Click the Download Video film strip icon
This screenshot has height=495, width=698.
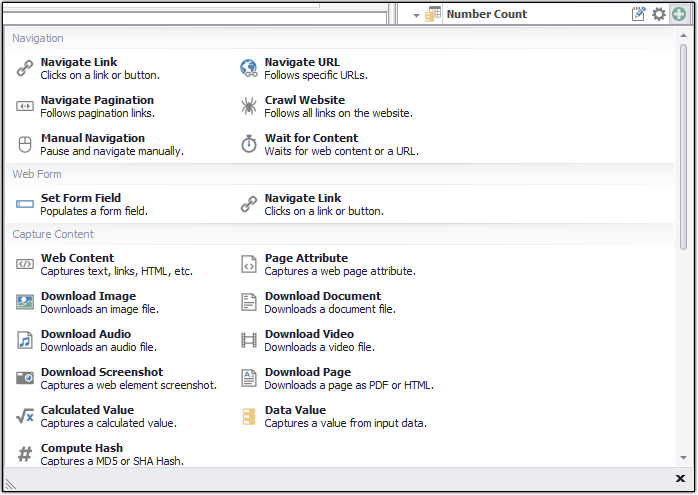[249, 340]
